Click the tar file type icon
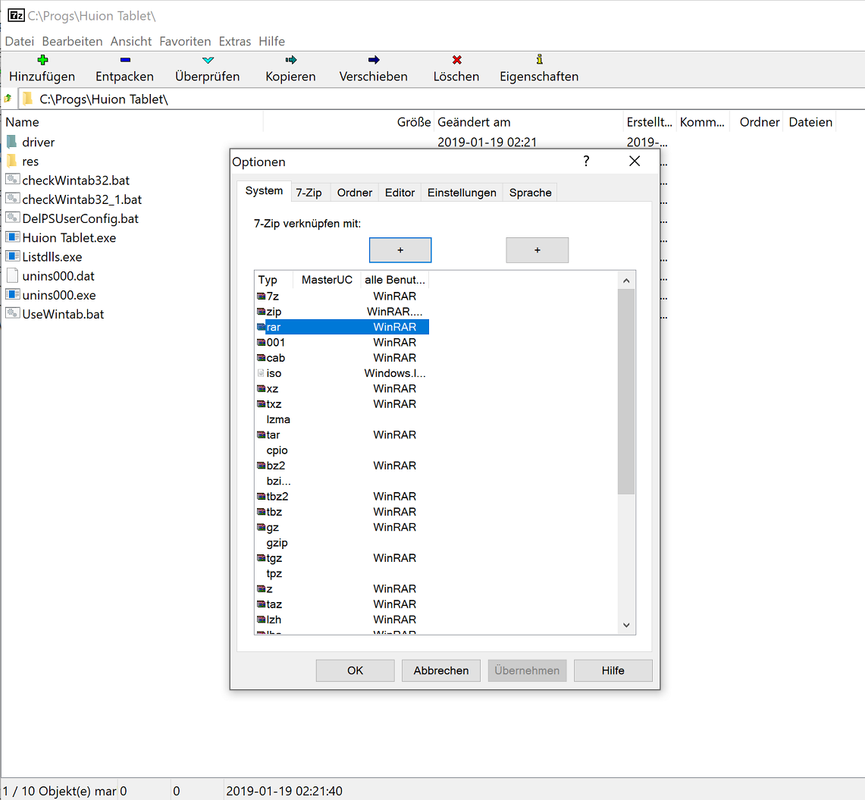The width and height of the screenshot is (865, 800). click(261, 435)
